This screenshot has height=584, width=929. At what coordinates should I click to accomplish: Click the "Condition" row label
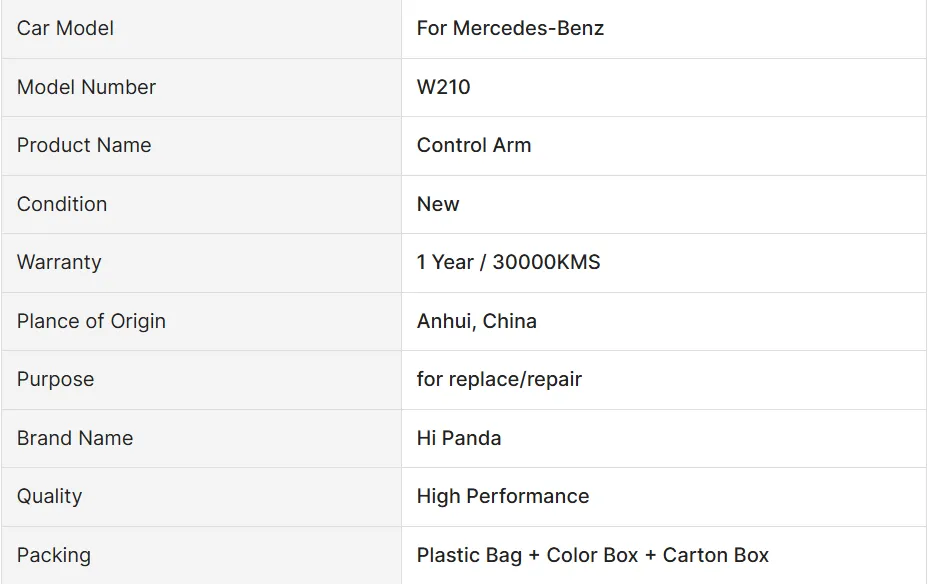(62, 204)
